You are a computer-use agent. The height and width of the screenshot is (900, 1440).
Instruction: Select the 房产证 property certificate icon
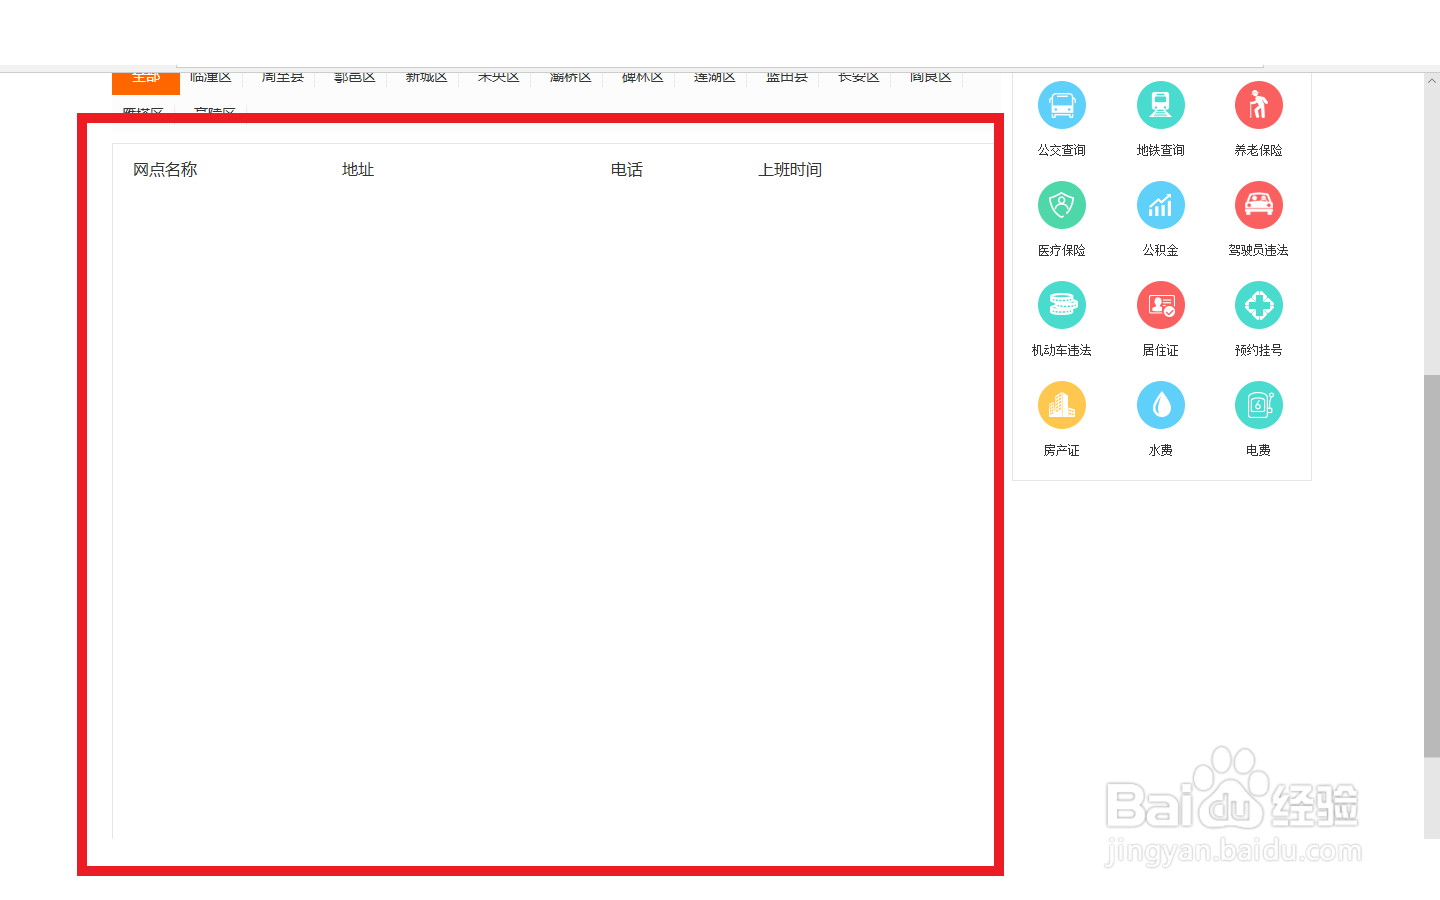(1061, 405)
